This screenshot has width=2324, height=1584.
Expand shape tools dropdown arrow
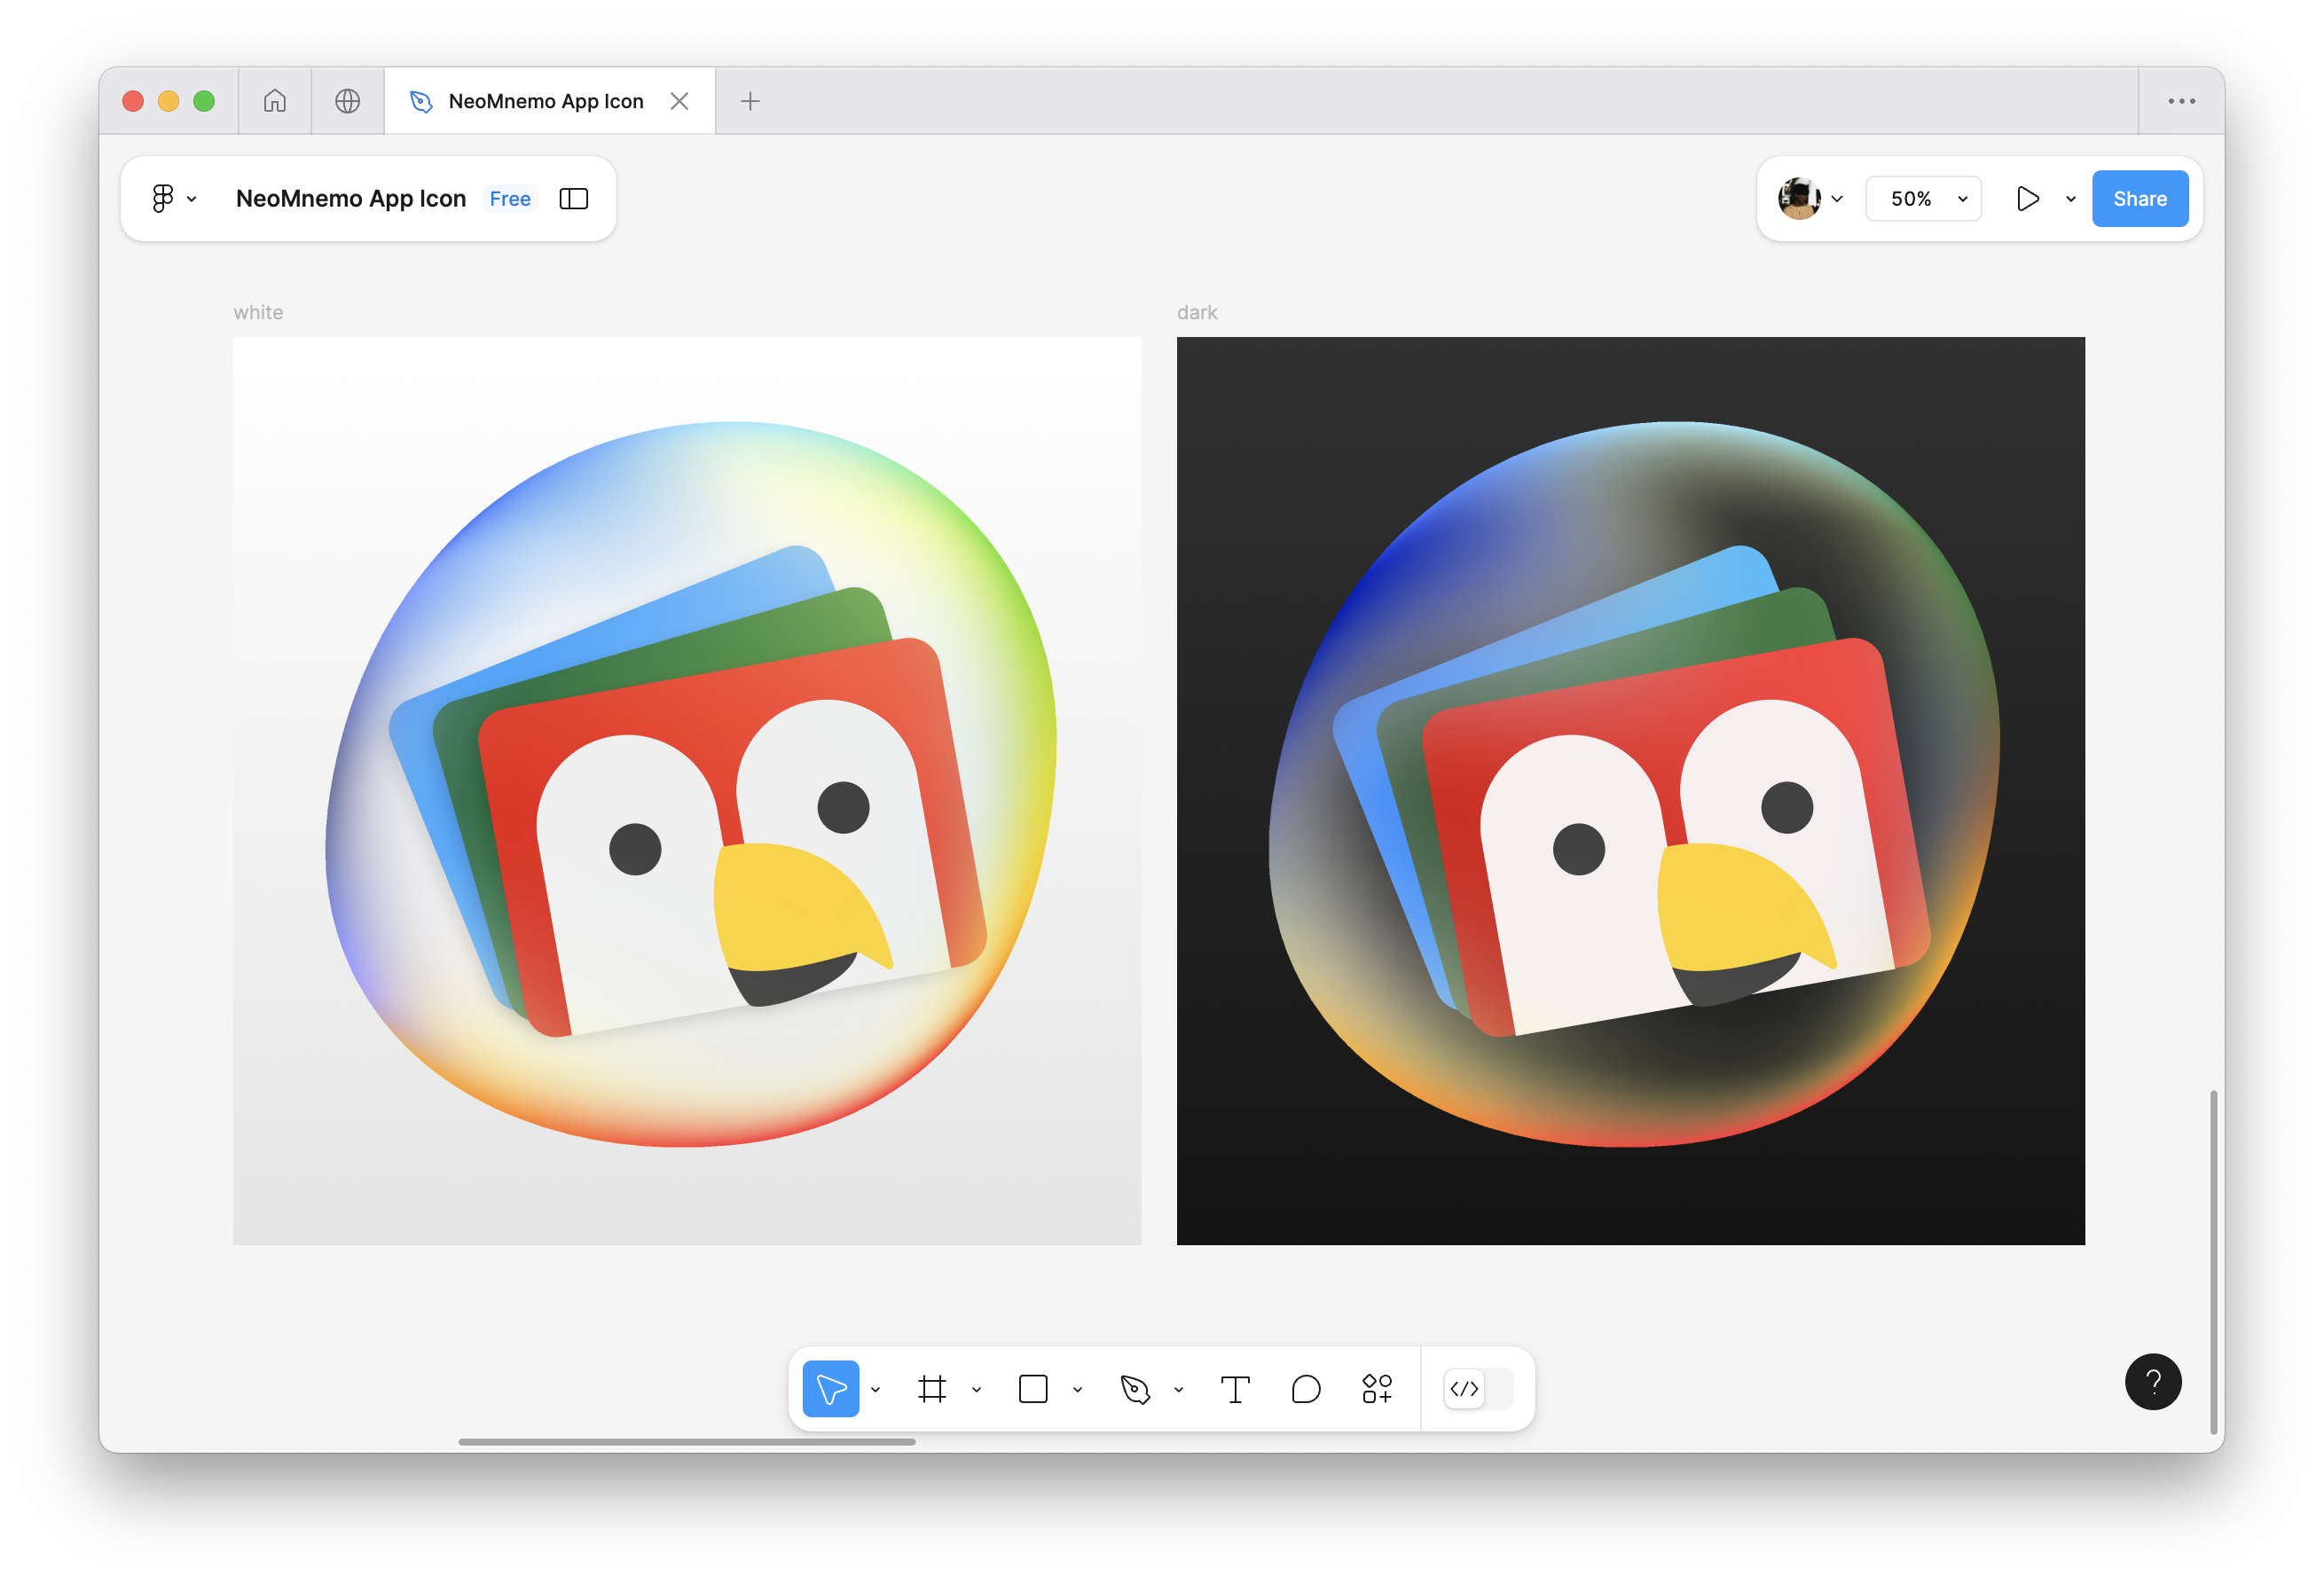[1078, 1389]
